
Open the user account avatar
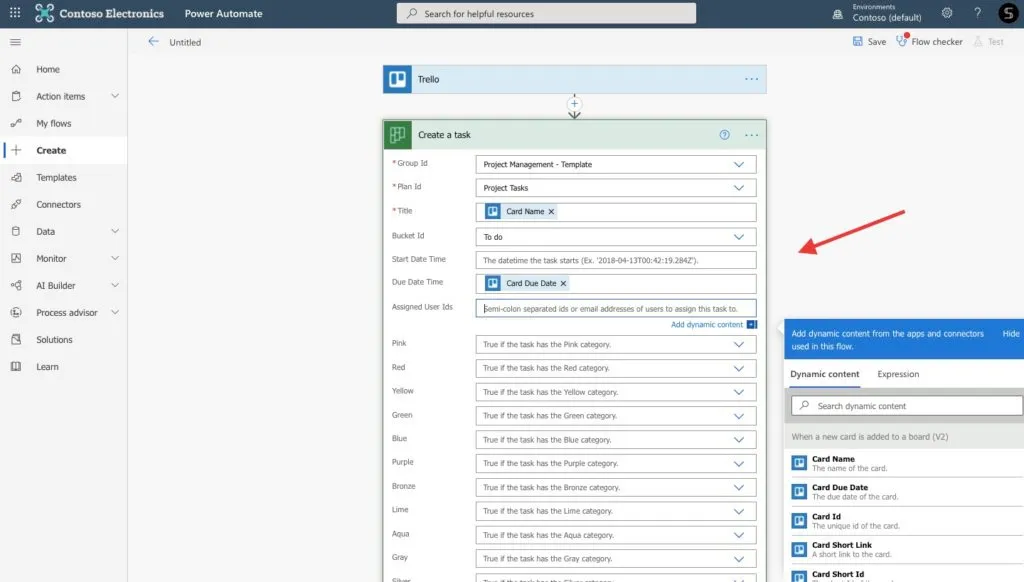1008,13
